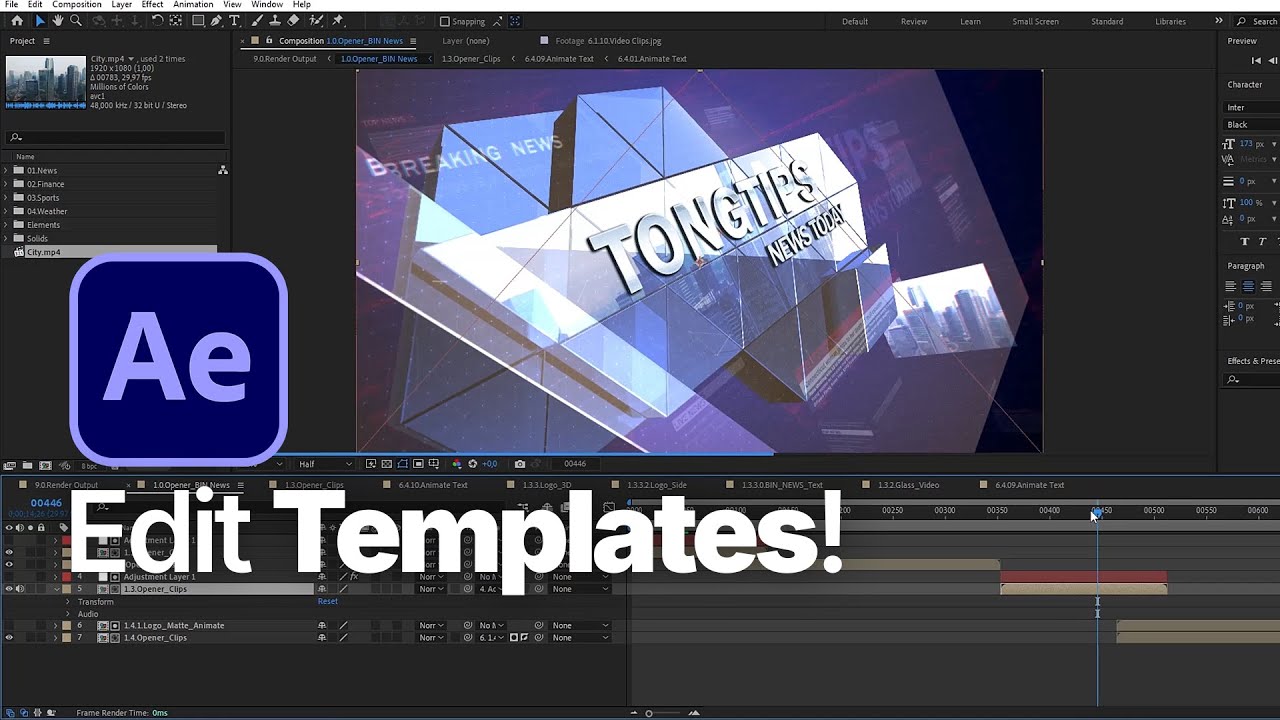Image resolution: width=1280 pixels, height=720 pixels.
Task: Open the viewer resolution Half dropdown
Action: [325, 464]
